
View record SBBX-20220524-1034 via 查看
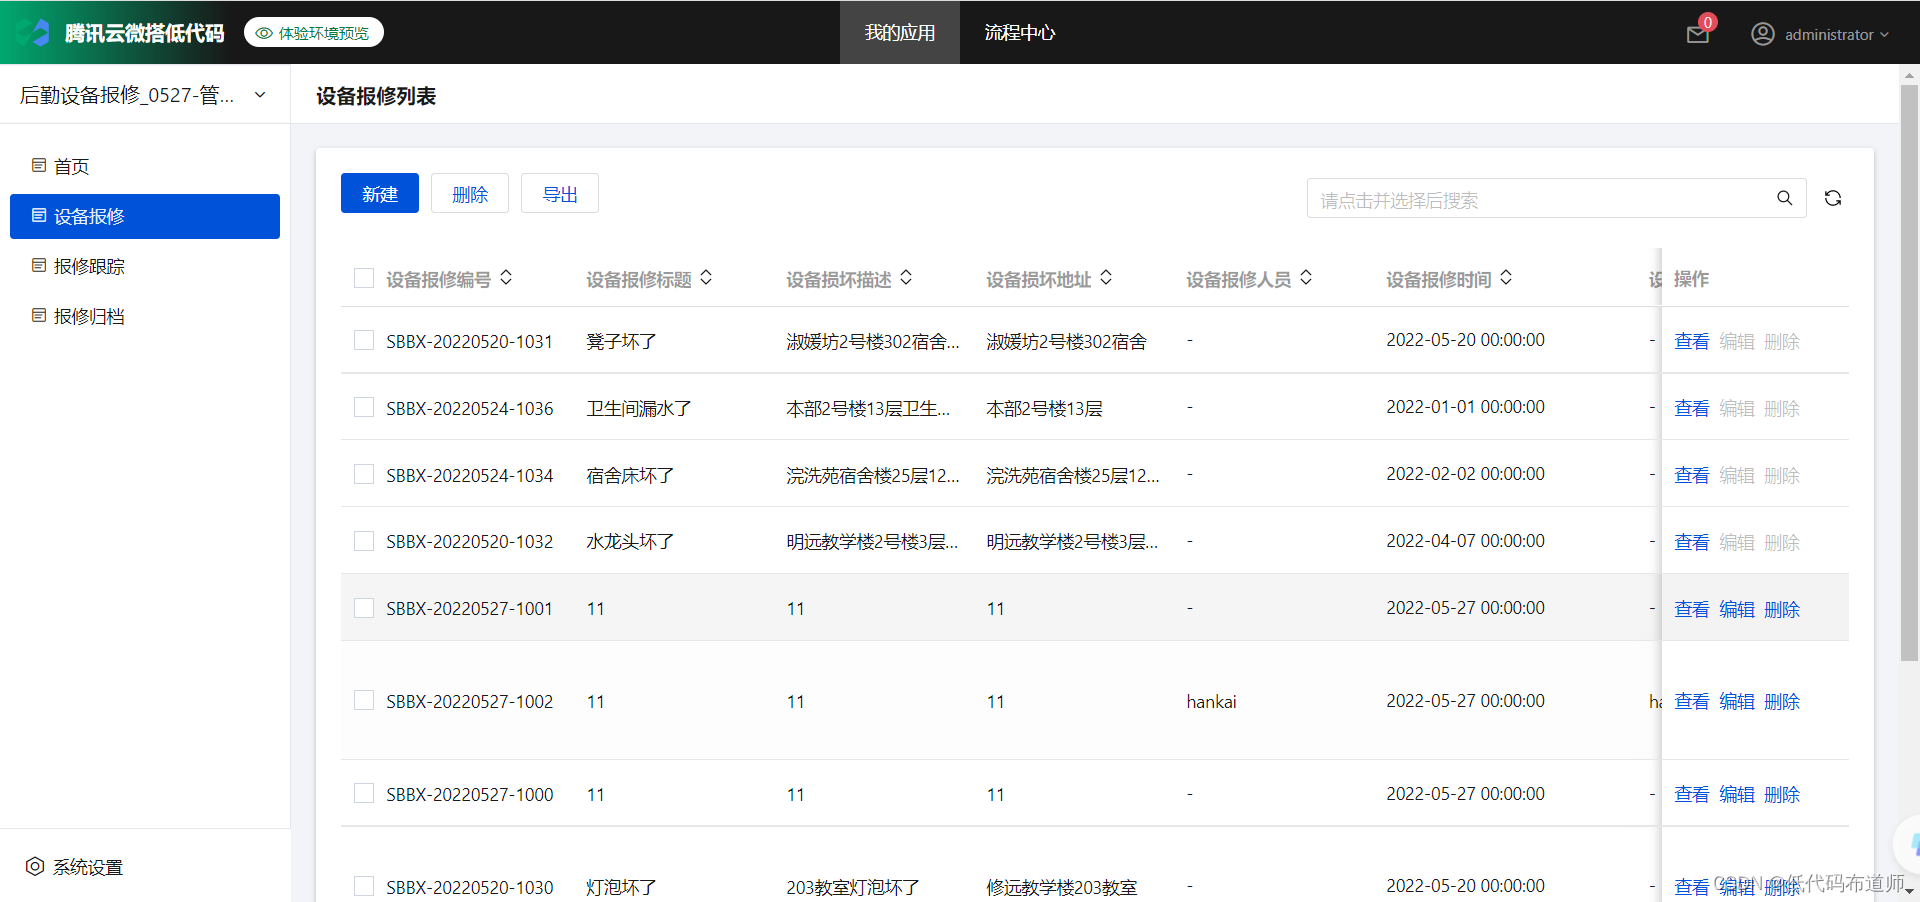tap(1692, 475)
